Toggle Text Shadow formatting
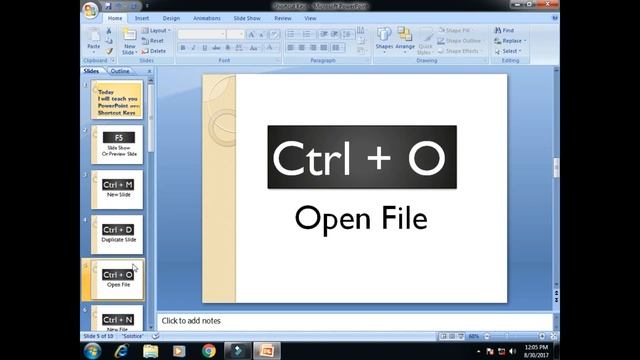This screenshot has height=360, width=640. tap(228, 48)
